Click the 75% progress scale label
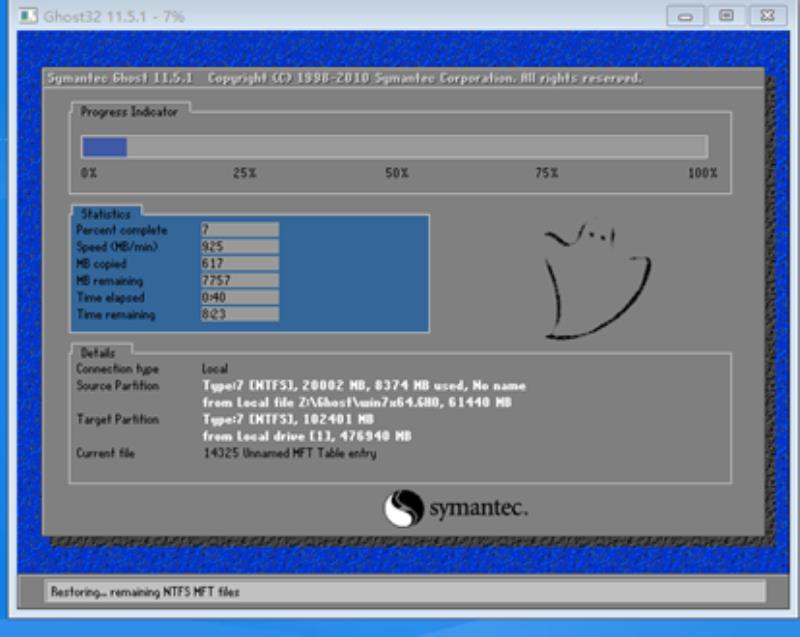The height and width of the screenshot is (637, 800). (546, 173)
